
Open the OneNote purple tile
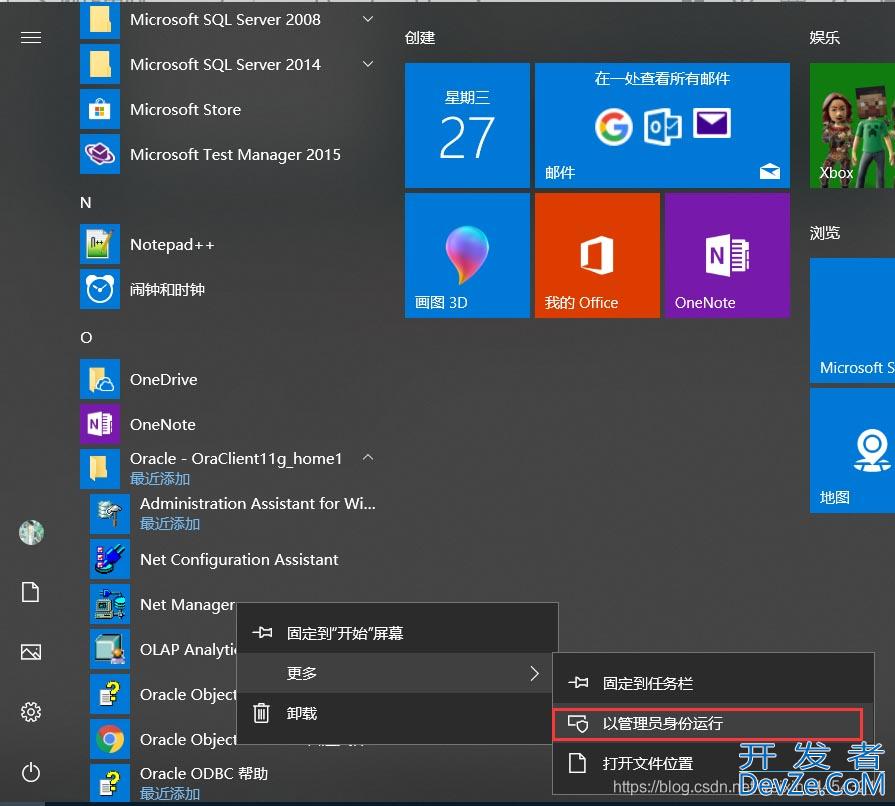click(x=726, y=255)
